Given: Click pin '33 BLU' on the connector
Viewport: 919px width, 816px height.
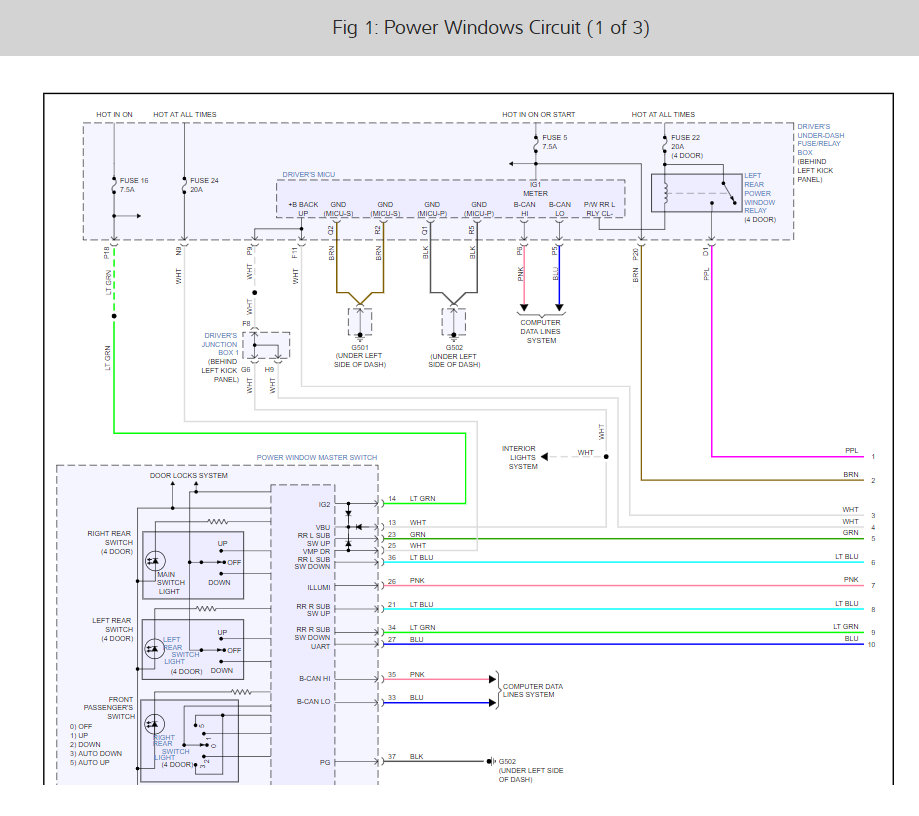Looking at the screenshot, I should 405,698.
